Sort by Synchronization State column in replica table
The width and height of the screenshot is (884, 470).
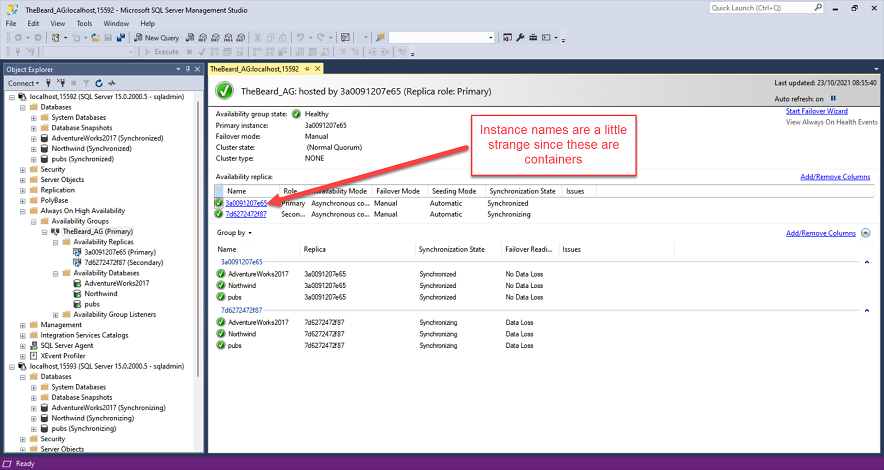pos(522,191)
